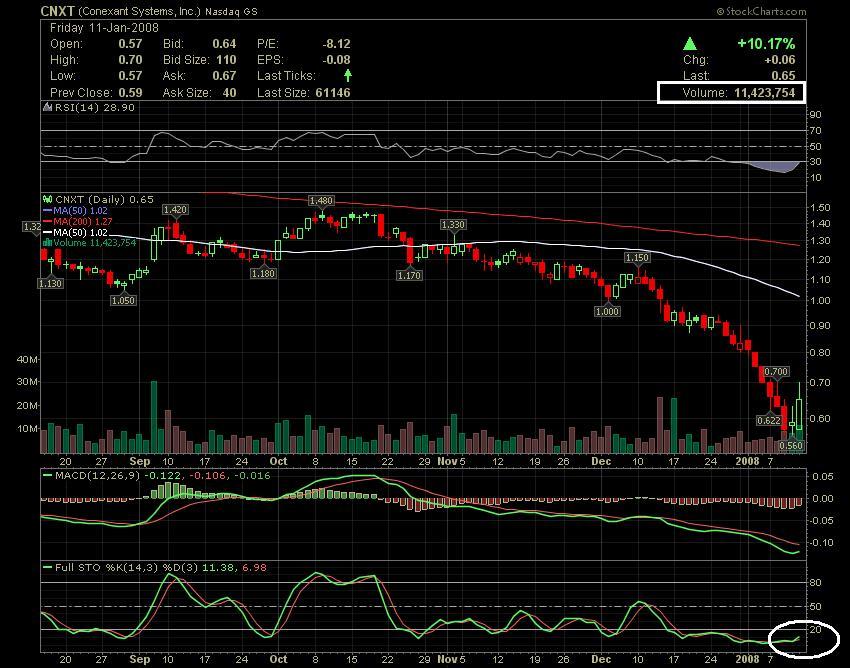Click the -0.10 MACD axis label
This screenshot has height=668, width=850.
[x=821, y=543]
